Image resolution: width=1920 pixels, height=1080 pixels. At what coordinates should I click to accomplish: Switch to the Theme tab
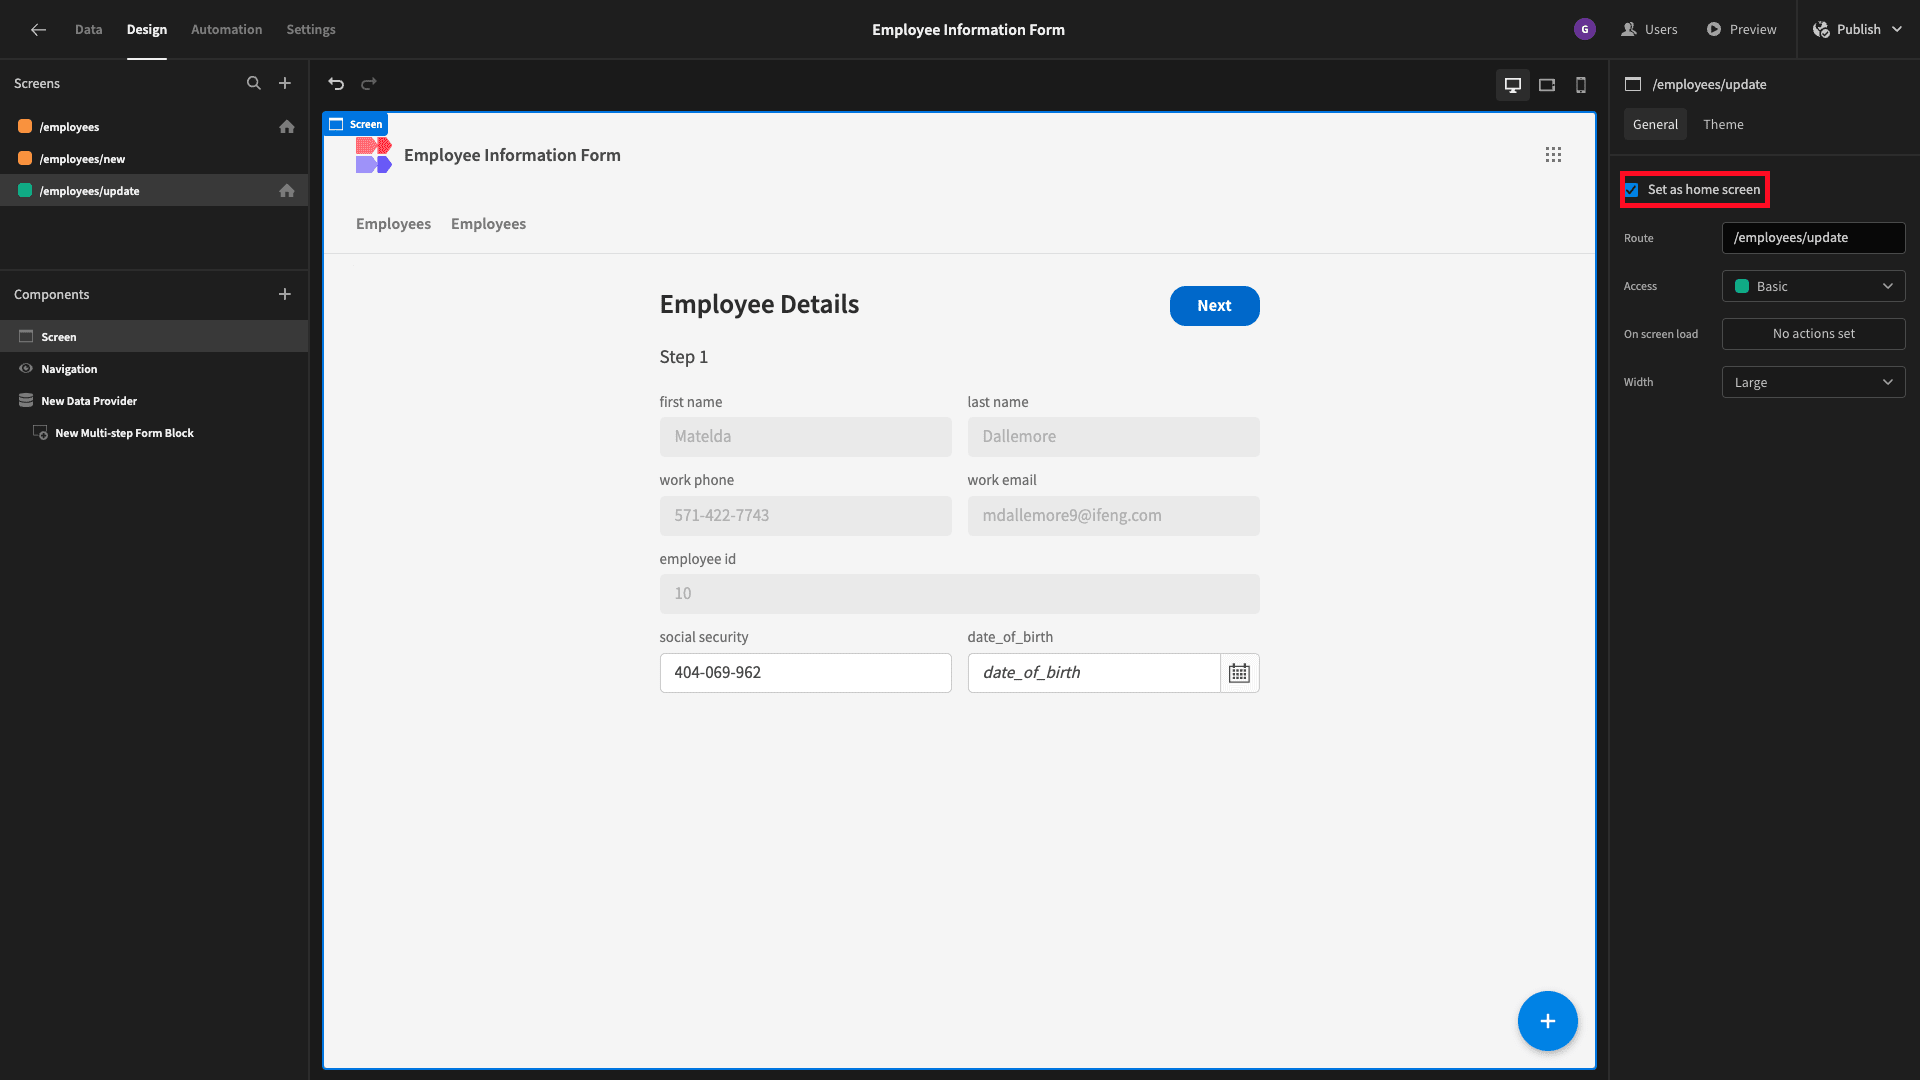[x=1723, y=124]
